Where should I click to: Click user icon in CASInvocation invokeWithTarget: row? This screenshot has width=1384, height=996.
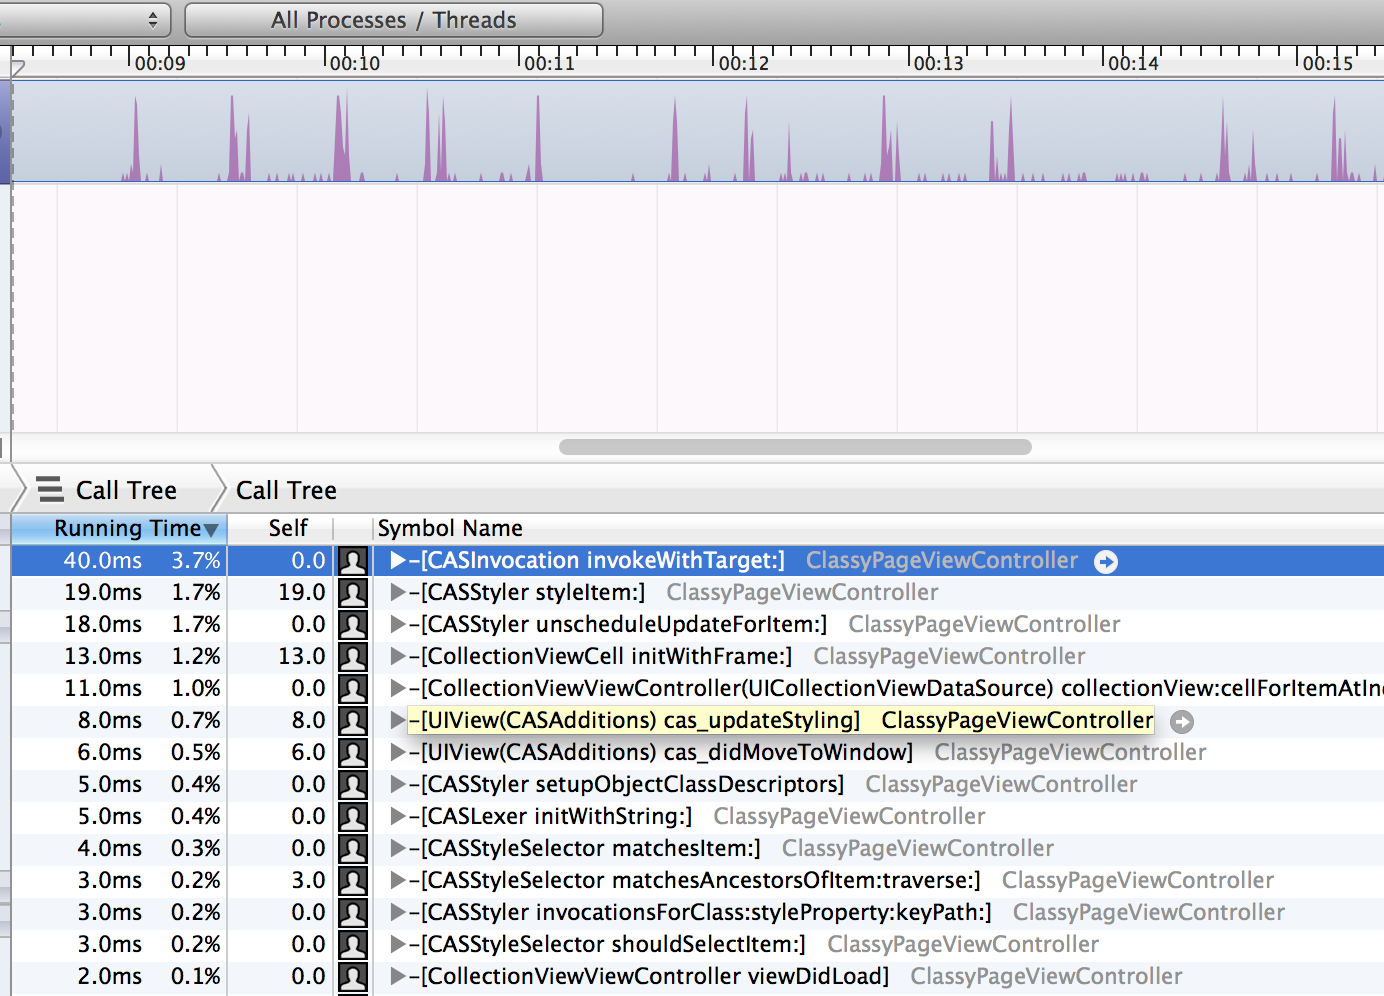point(353,561)
